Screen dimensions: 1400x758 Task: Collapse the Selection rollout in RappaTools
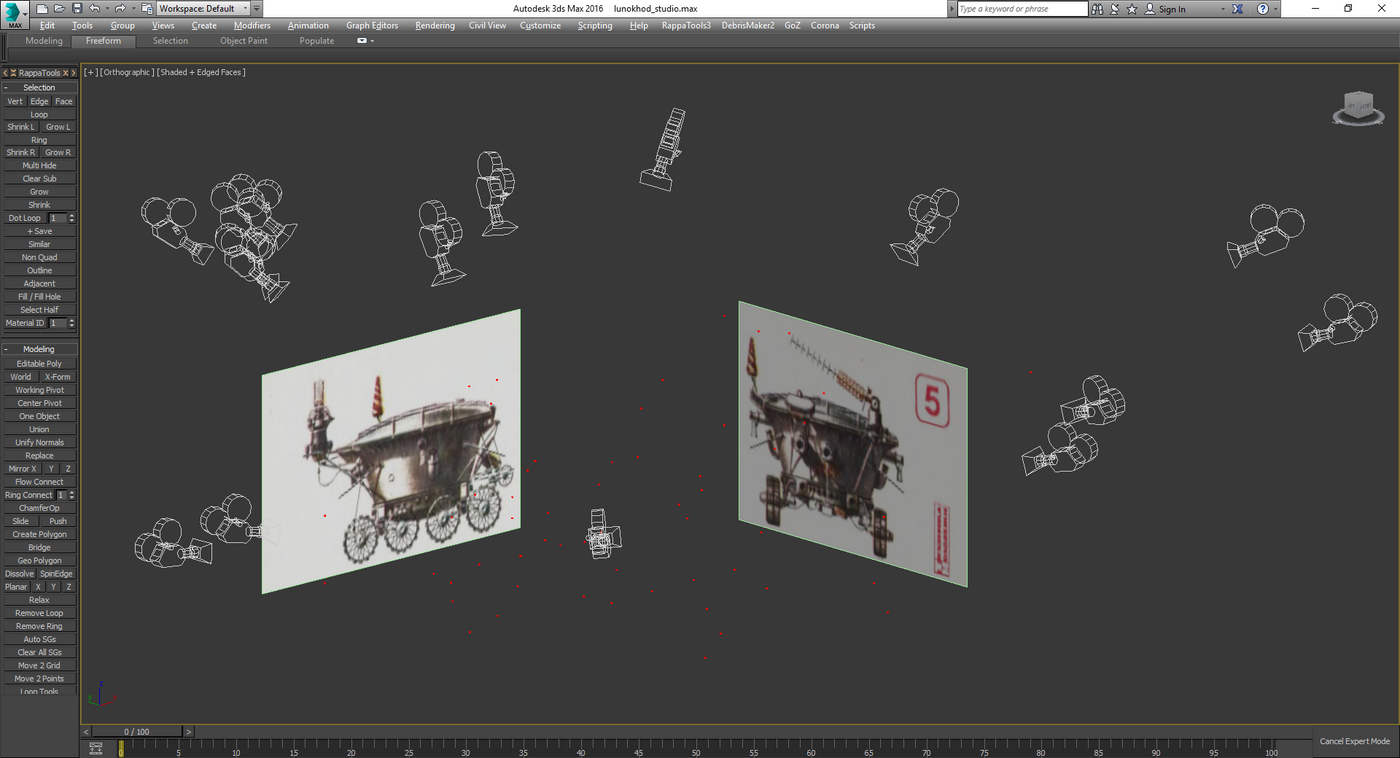tap(39, 87)
